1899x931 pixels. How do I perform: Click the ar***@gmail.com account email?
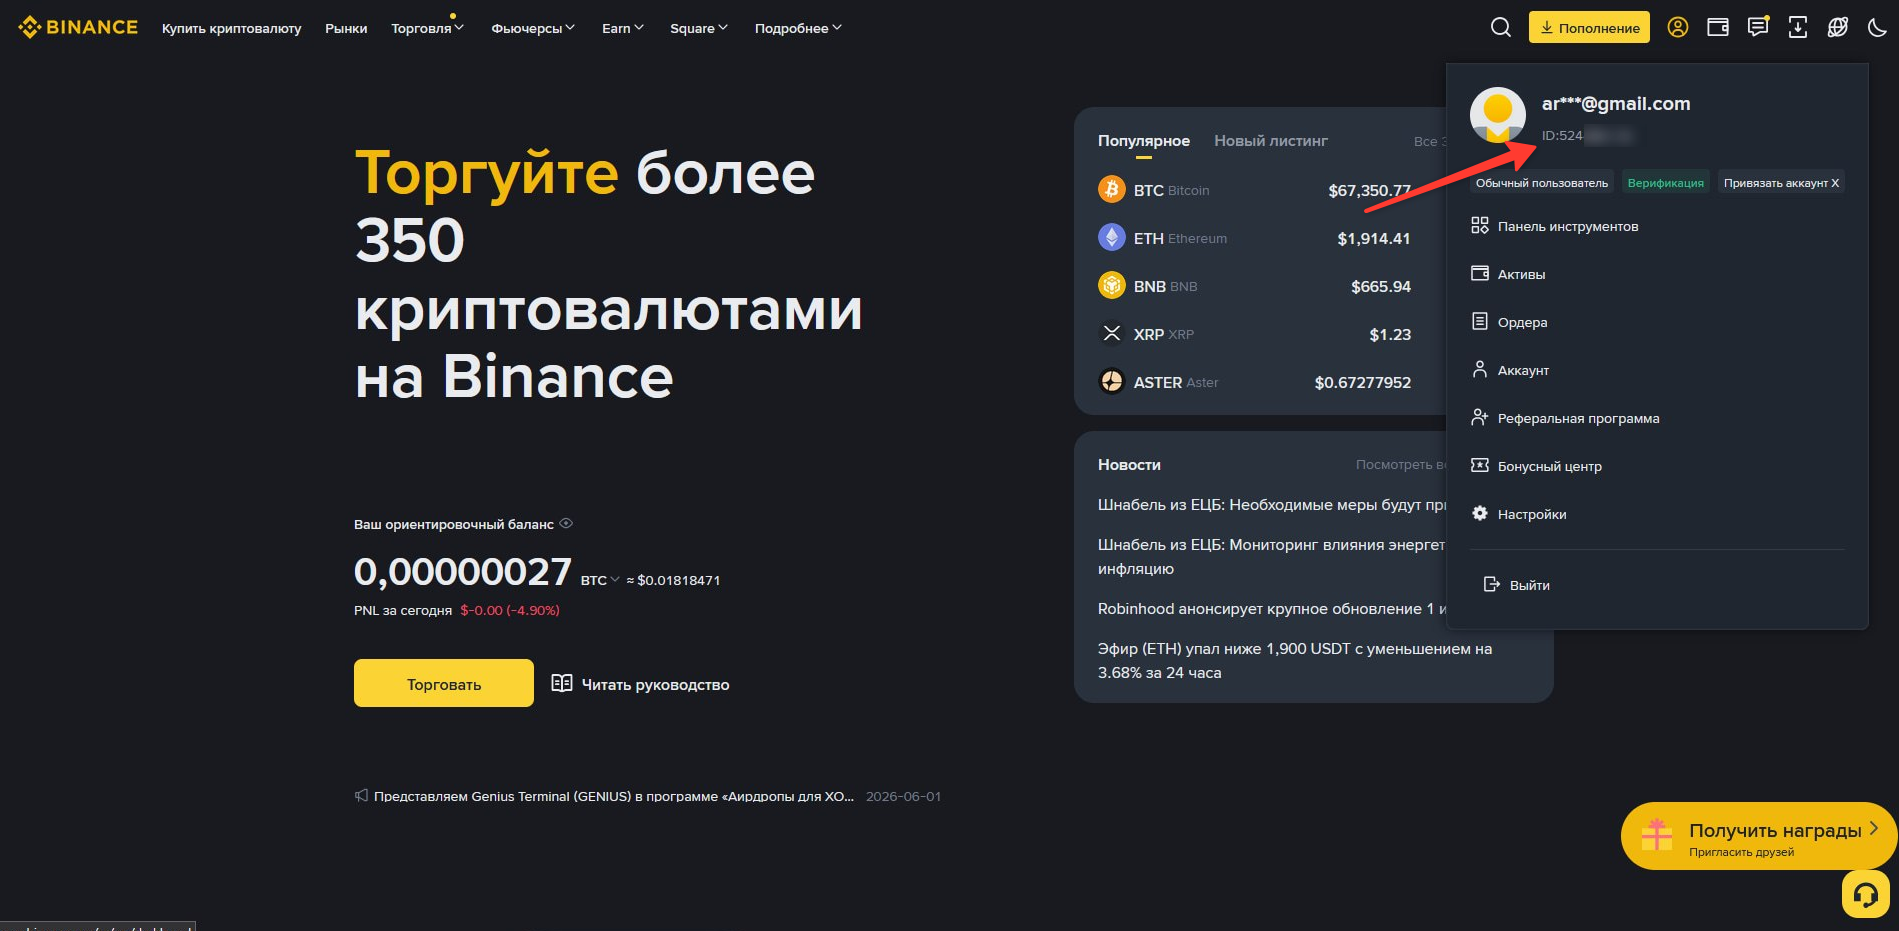(1616, 103)
